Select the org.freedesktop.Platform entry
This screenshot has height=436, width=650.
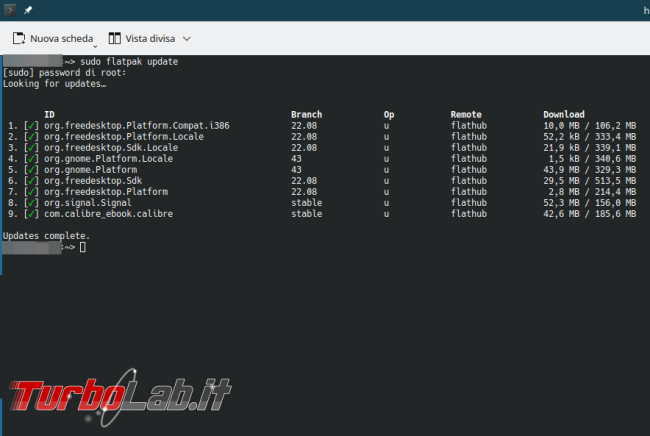click(106, 192)
